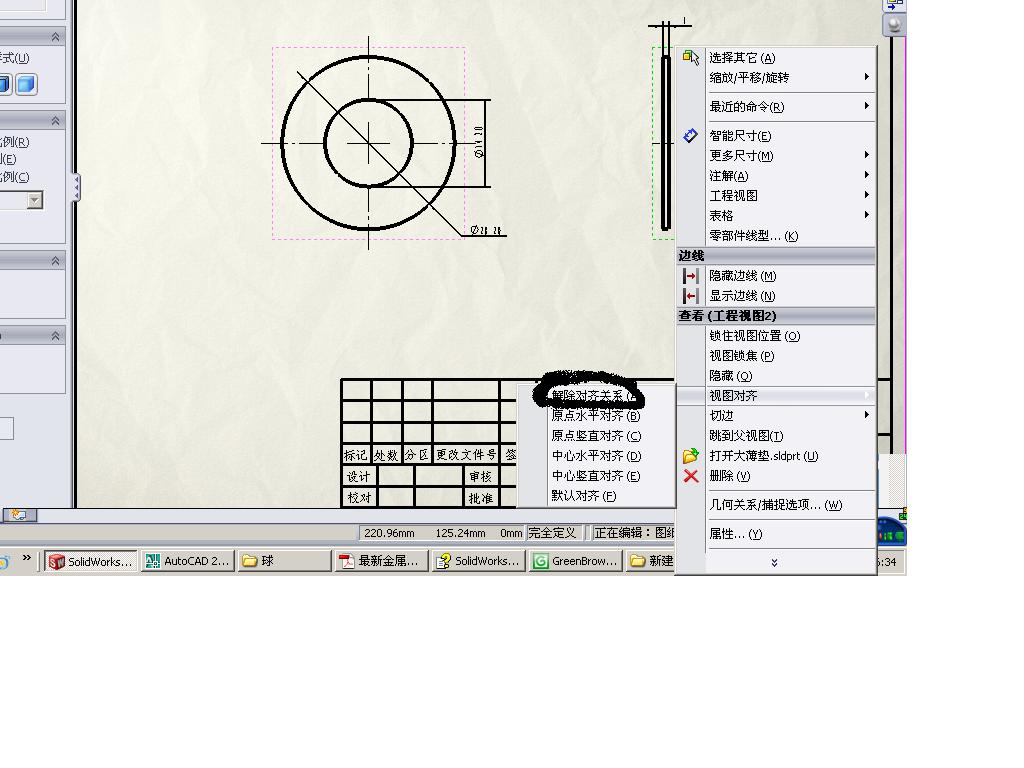Choose 原点水平对齐 (B) in submenu
The height and width of the screenshot is (768, 1024).
(x=596, y=415)
